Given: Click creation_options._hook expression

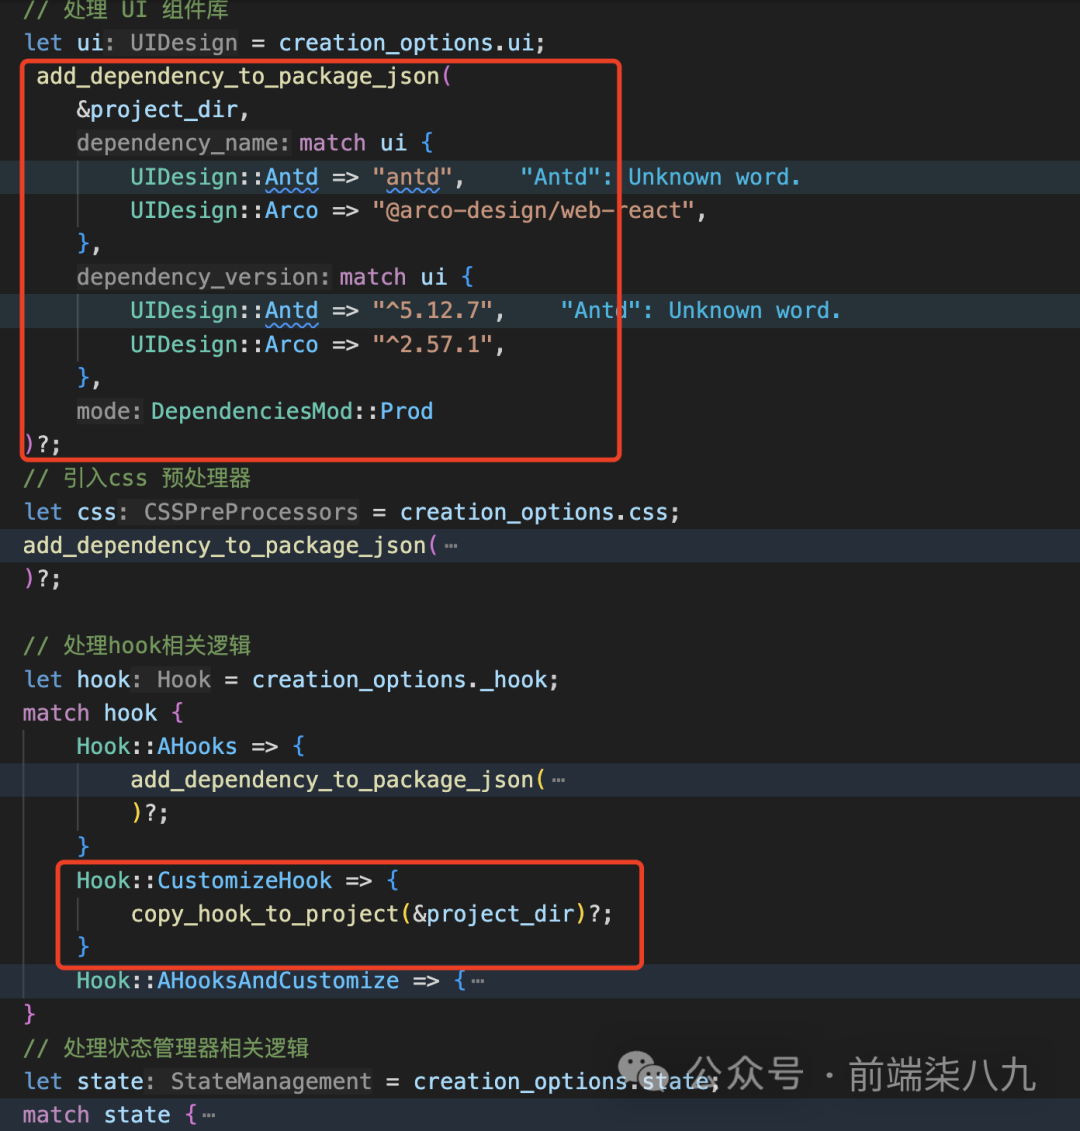Looking at the screenshot, I should click(399, 679).
